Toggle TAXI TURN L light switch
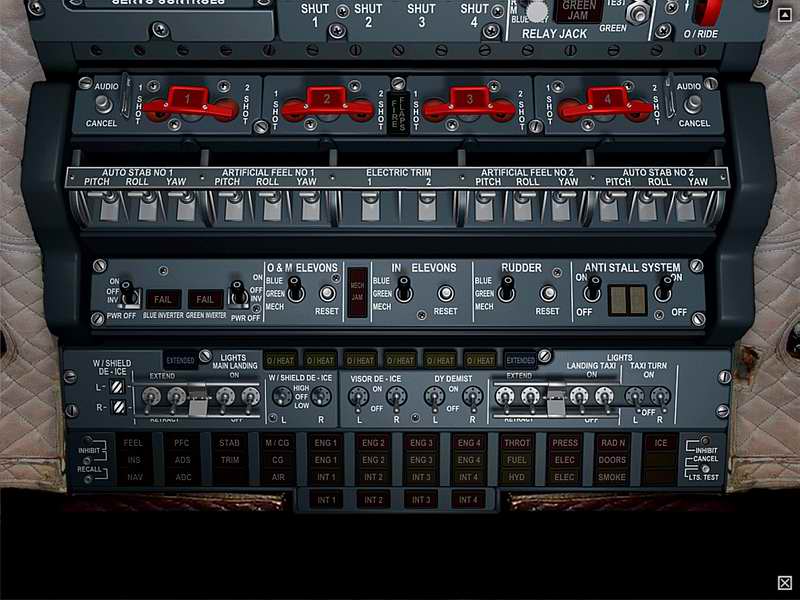 pyautogui.click(x=635, y=397)
